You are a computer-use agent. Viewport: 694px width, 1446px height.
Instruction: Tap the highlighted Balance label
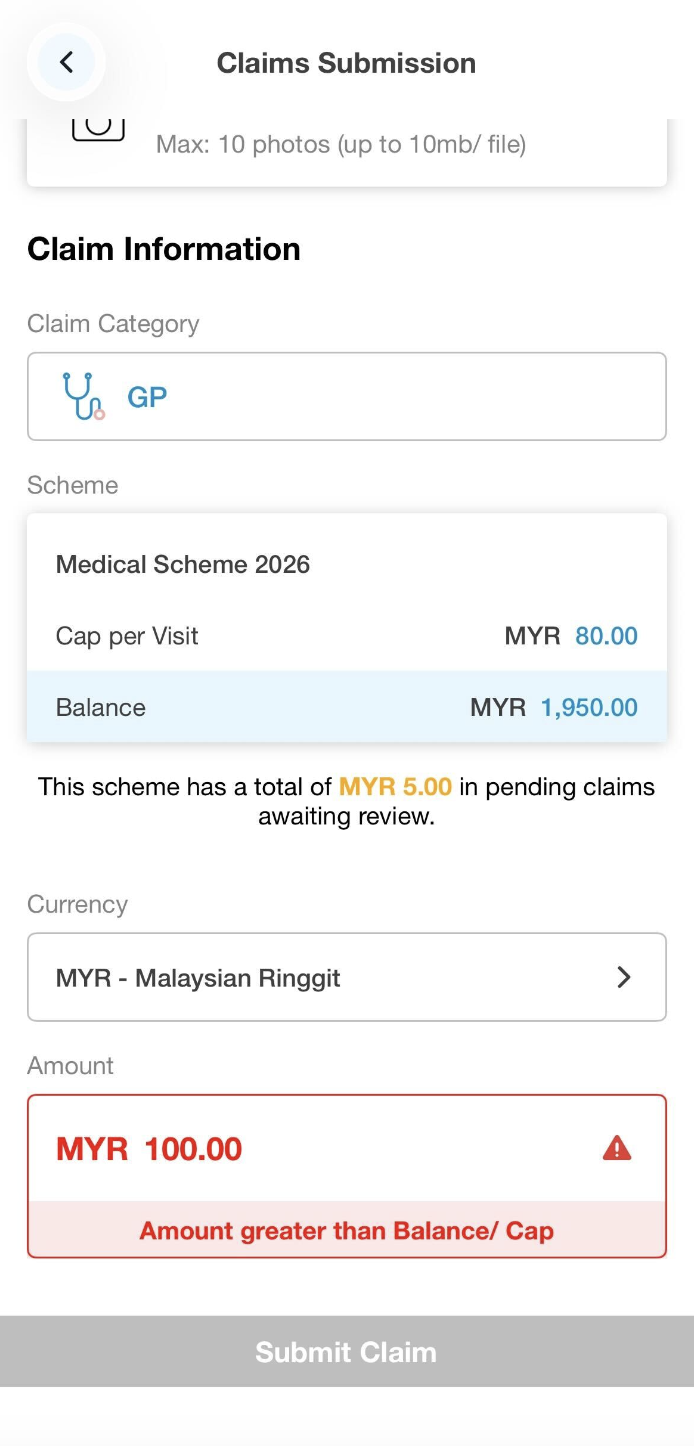[101, 707]
